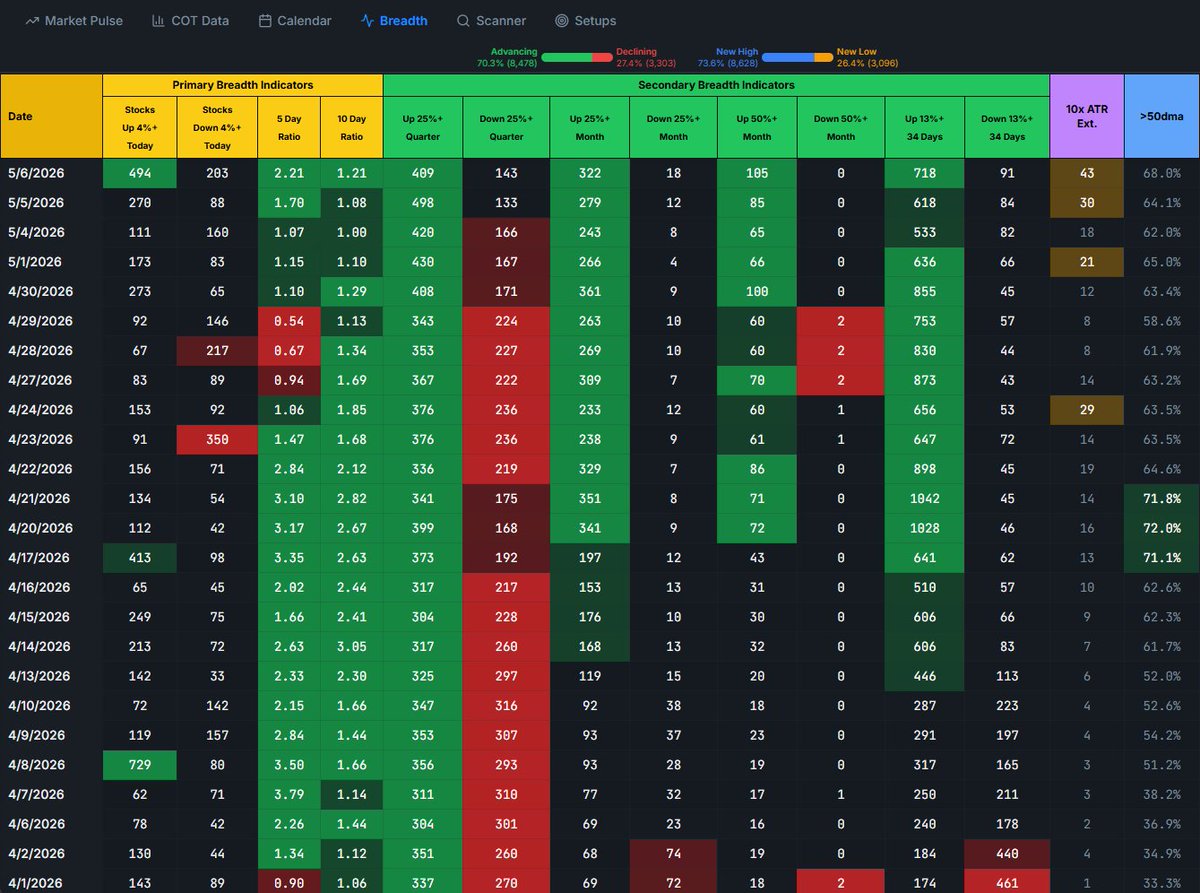The image size is (1200, 893).
Task: Click the Advancing 70.3% label
Action: click(x=507, y=57)
